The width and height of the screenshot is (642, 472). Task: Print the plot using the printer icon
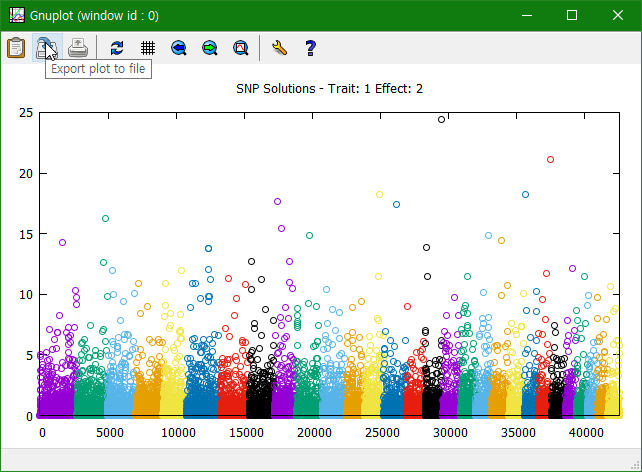[x=78, y=48]
